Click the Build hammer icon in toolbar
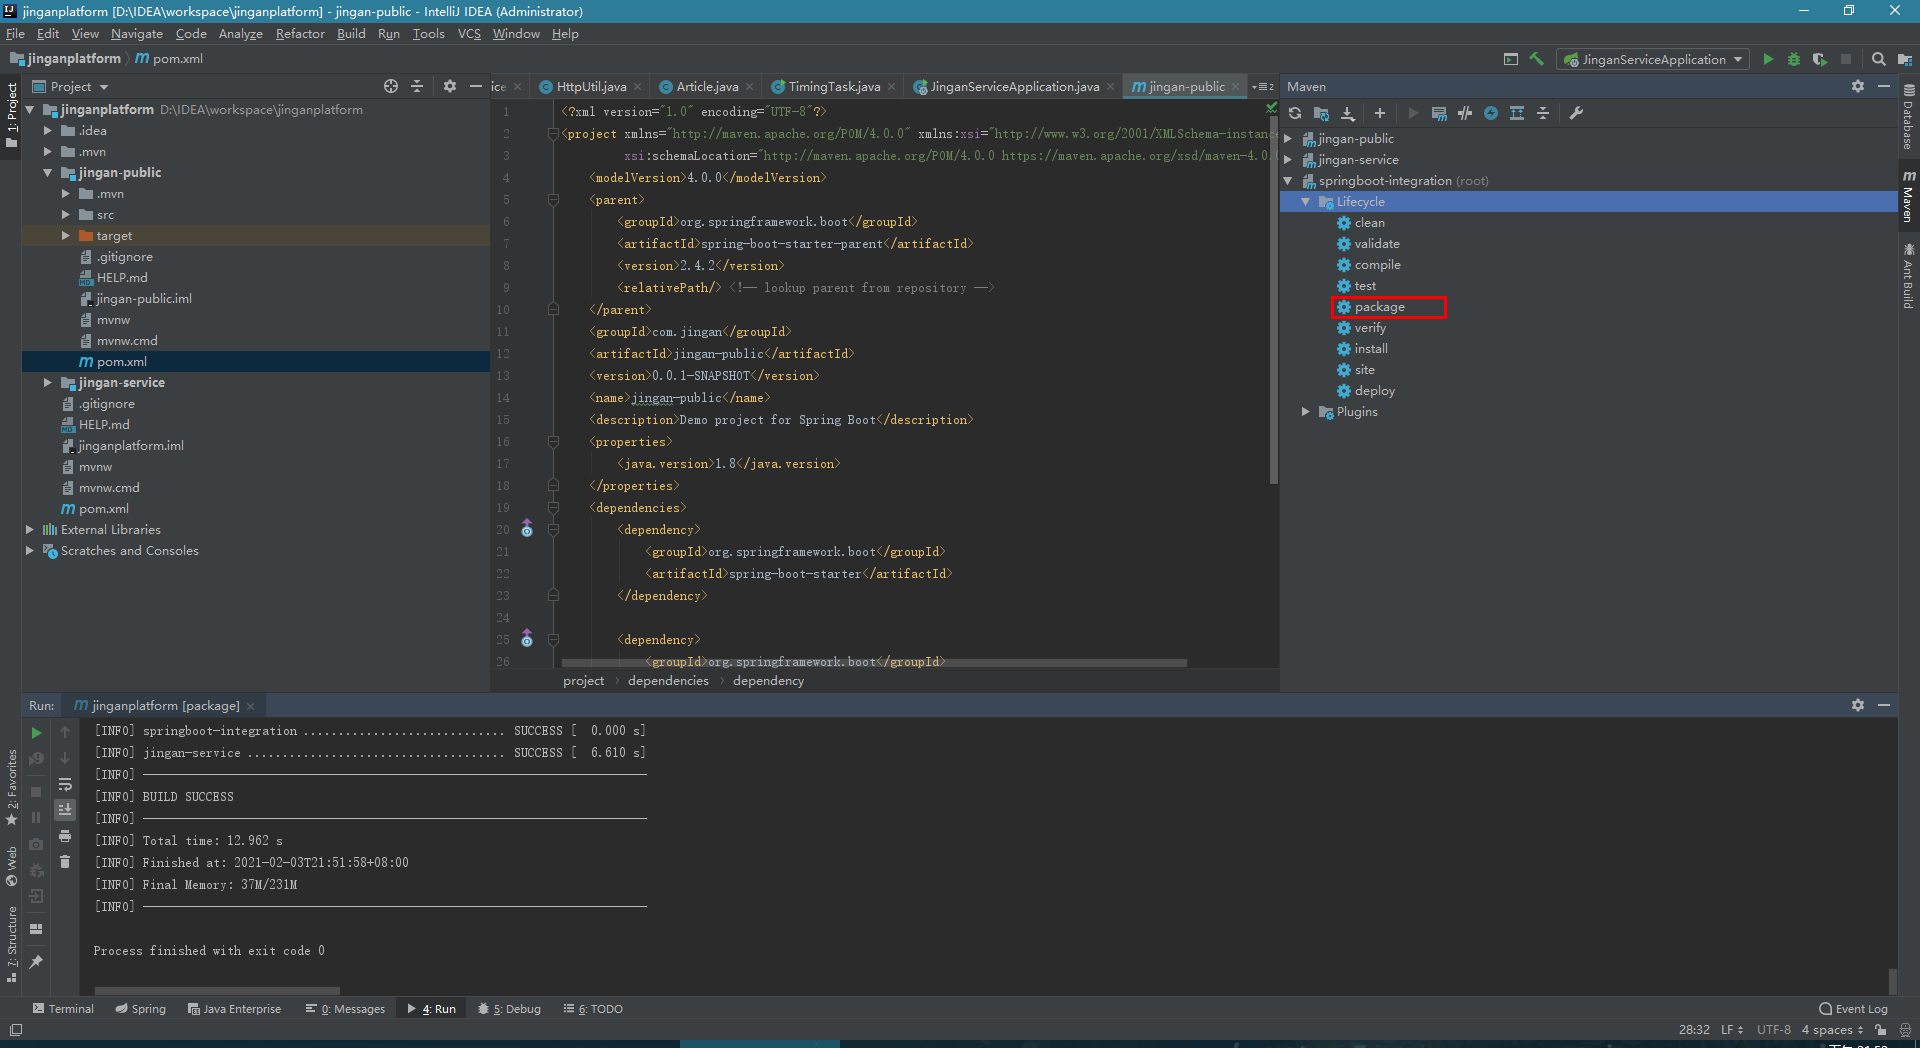The image size is (1920, 1048). (x=1537, y=59)
